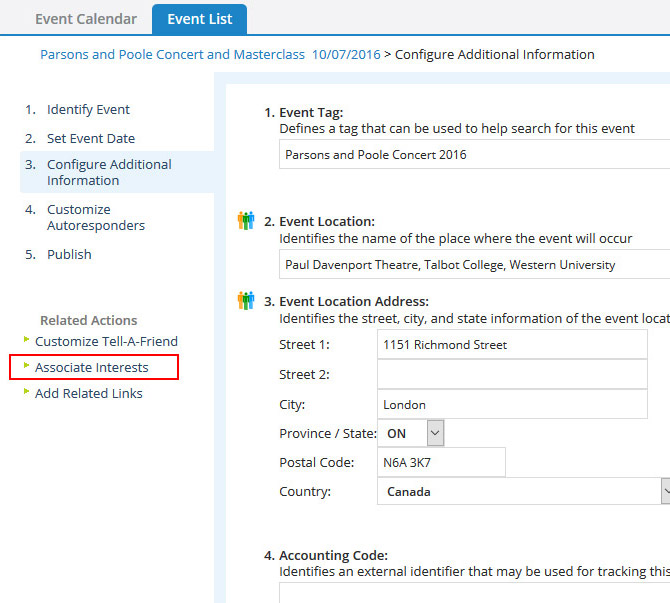This screenshot has width=670, height=603.
Task: Click the Event Location text field
Action: 474,265
